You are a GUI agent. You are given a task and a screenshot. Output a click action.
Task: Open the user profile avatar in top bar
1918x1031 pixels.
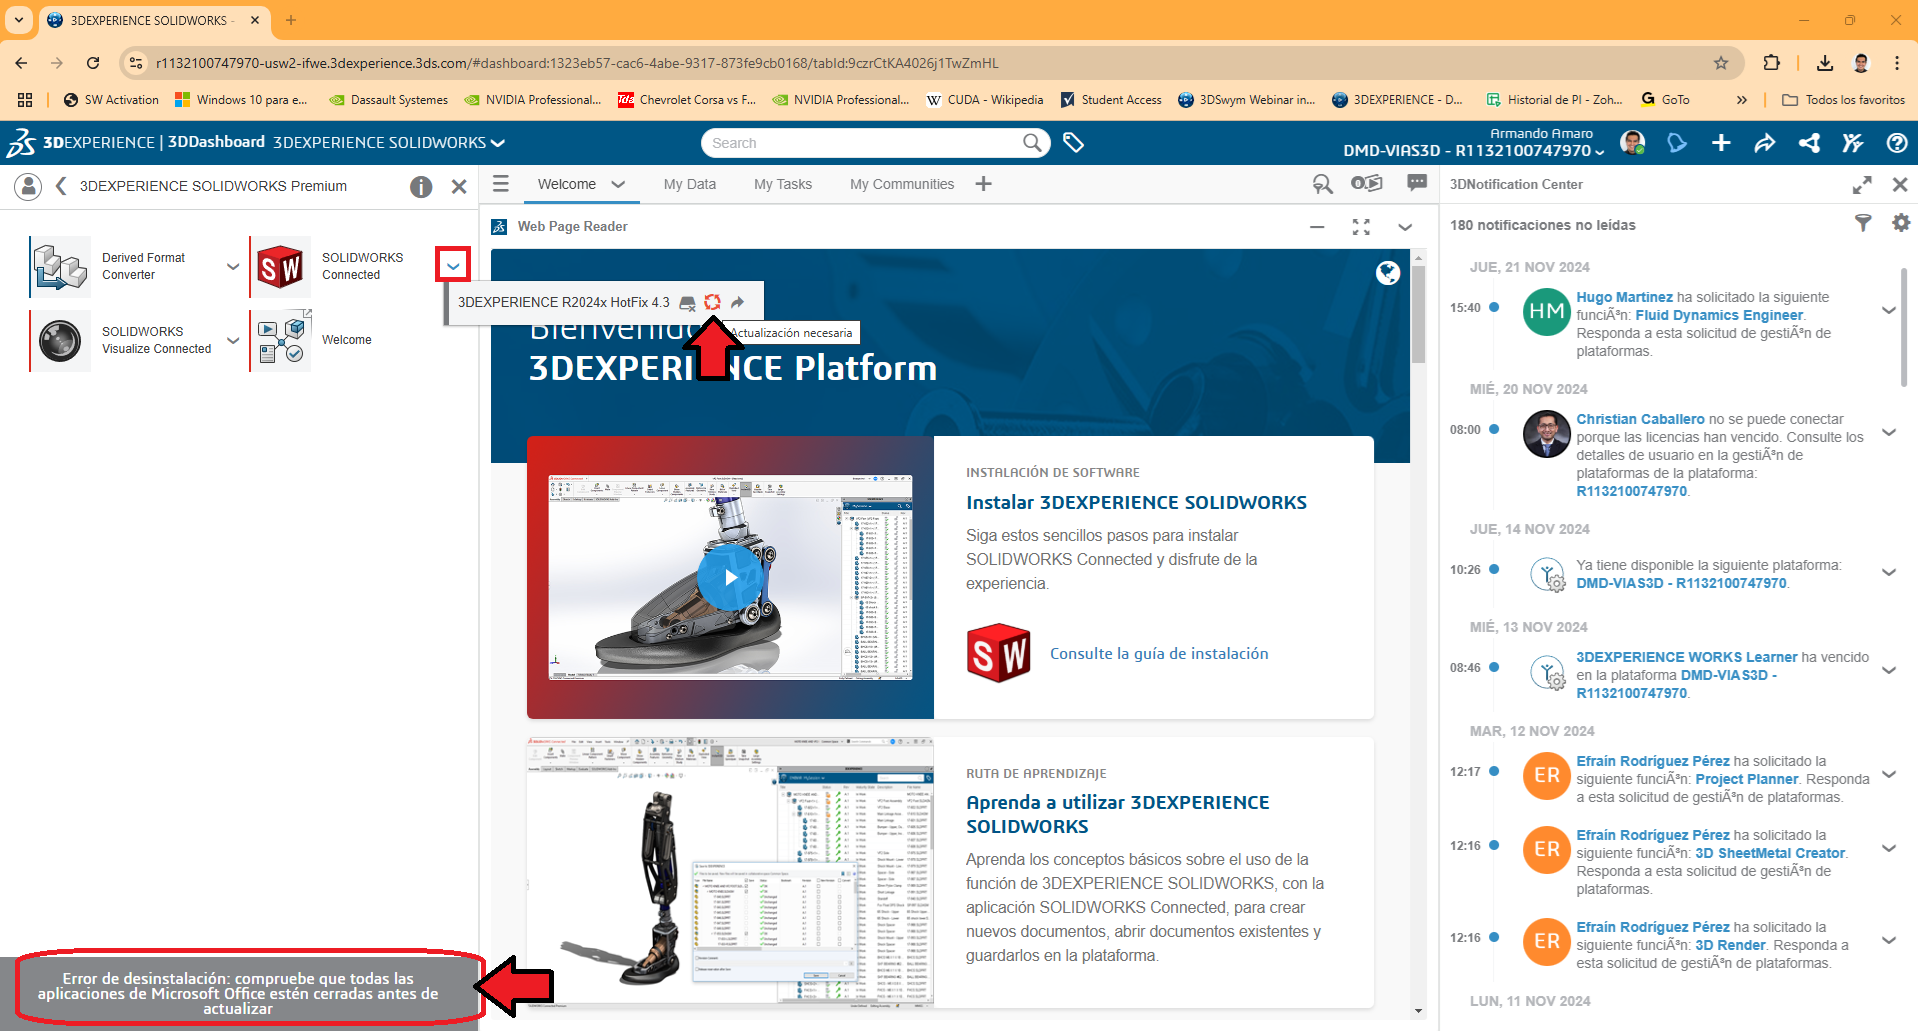tap(1633, 143)
